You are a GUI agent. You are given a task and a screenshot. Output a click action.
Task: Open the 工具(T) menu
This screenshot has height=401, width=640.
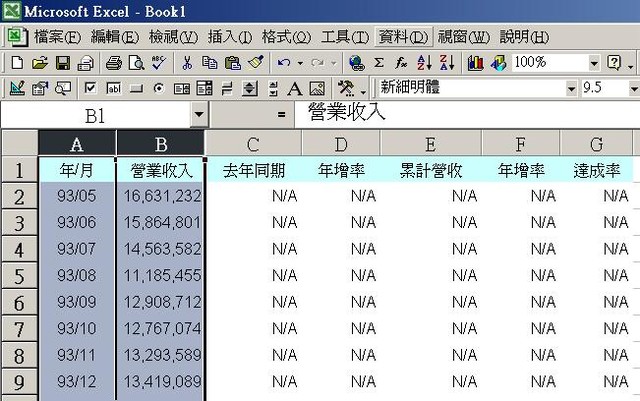tap(345, 37)
